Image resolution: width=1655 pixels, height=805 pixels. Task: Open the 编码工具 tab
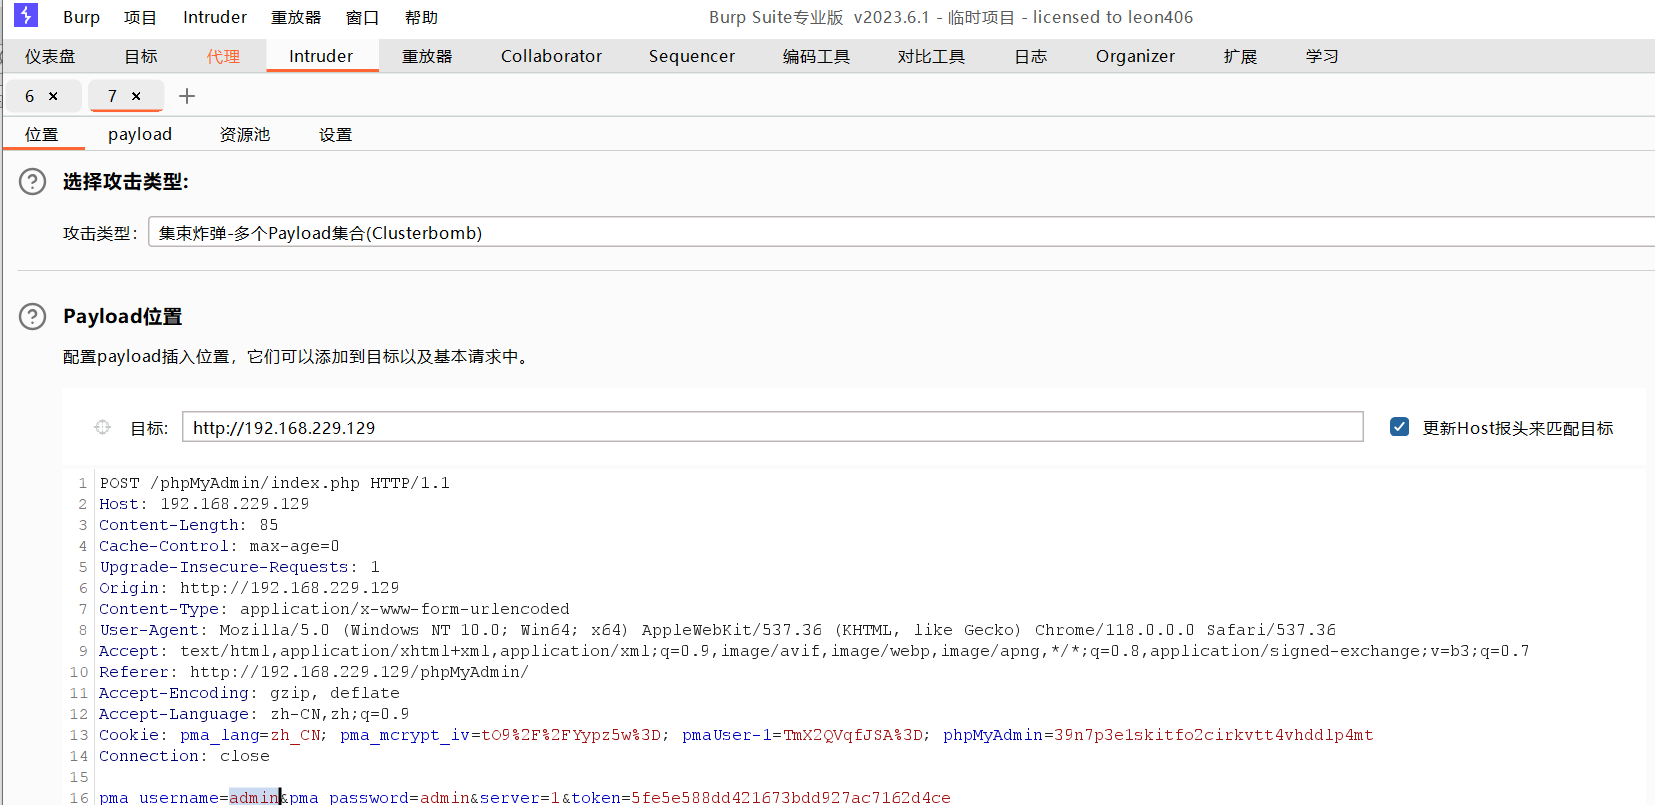coord(816,56)
